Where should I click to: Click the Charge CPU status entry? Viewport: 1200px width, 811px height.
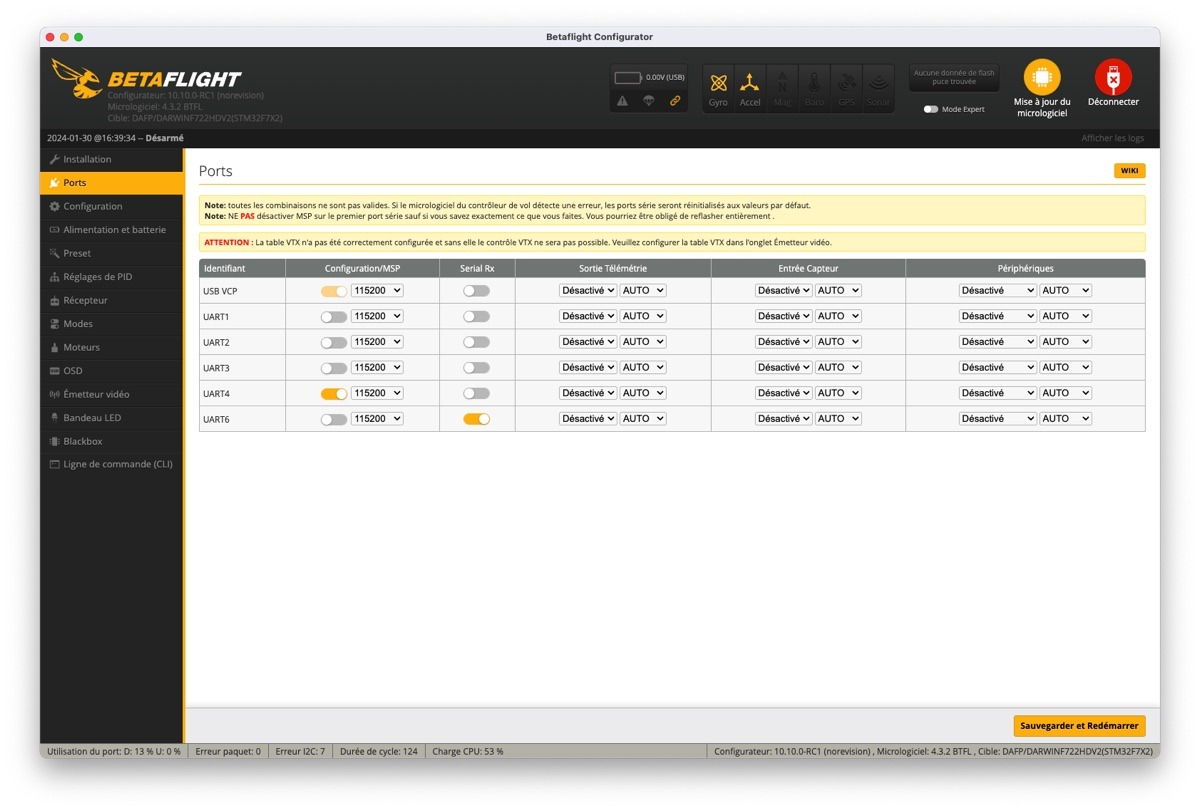(468, 751)
